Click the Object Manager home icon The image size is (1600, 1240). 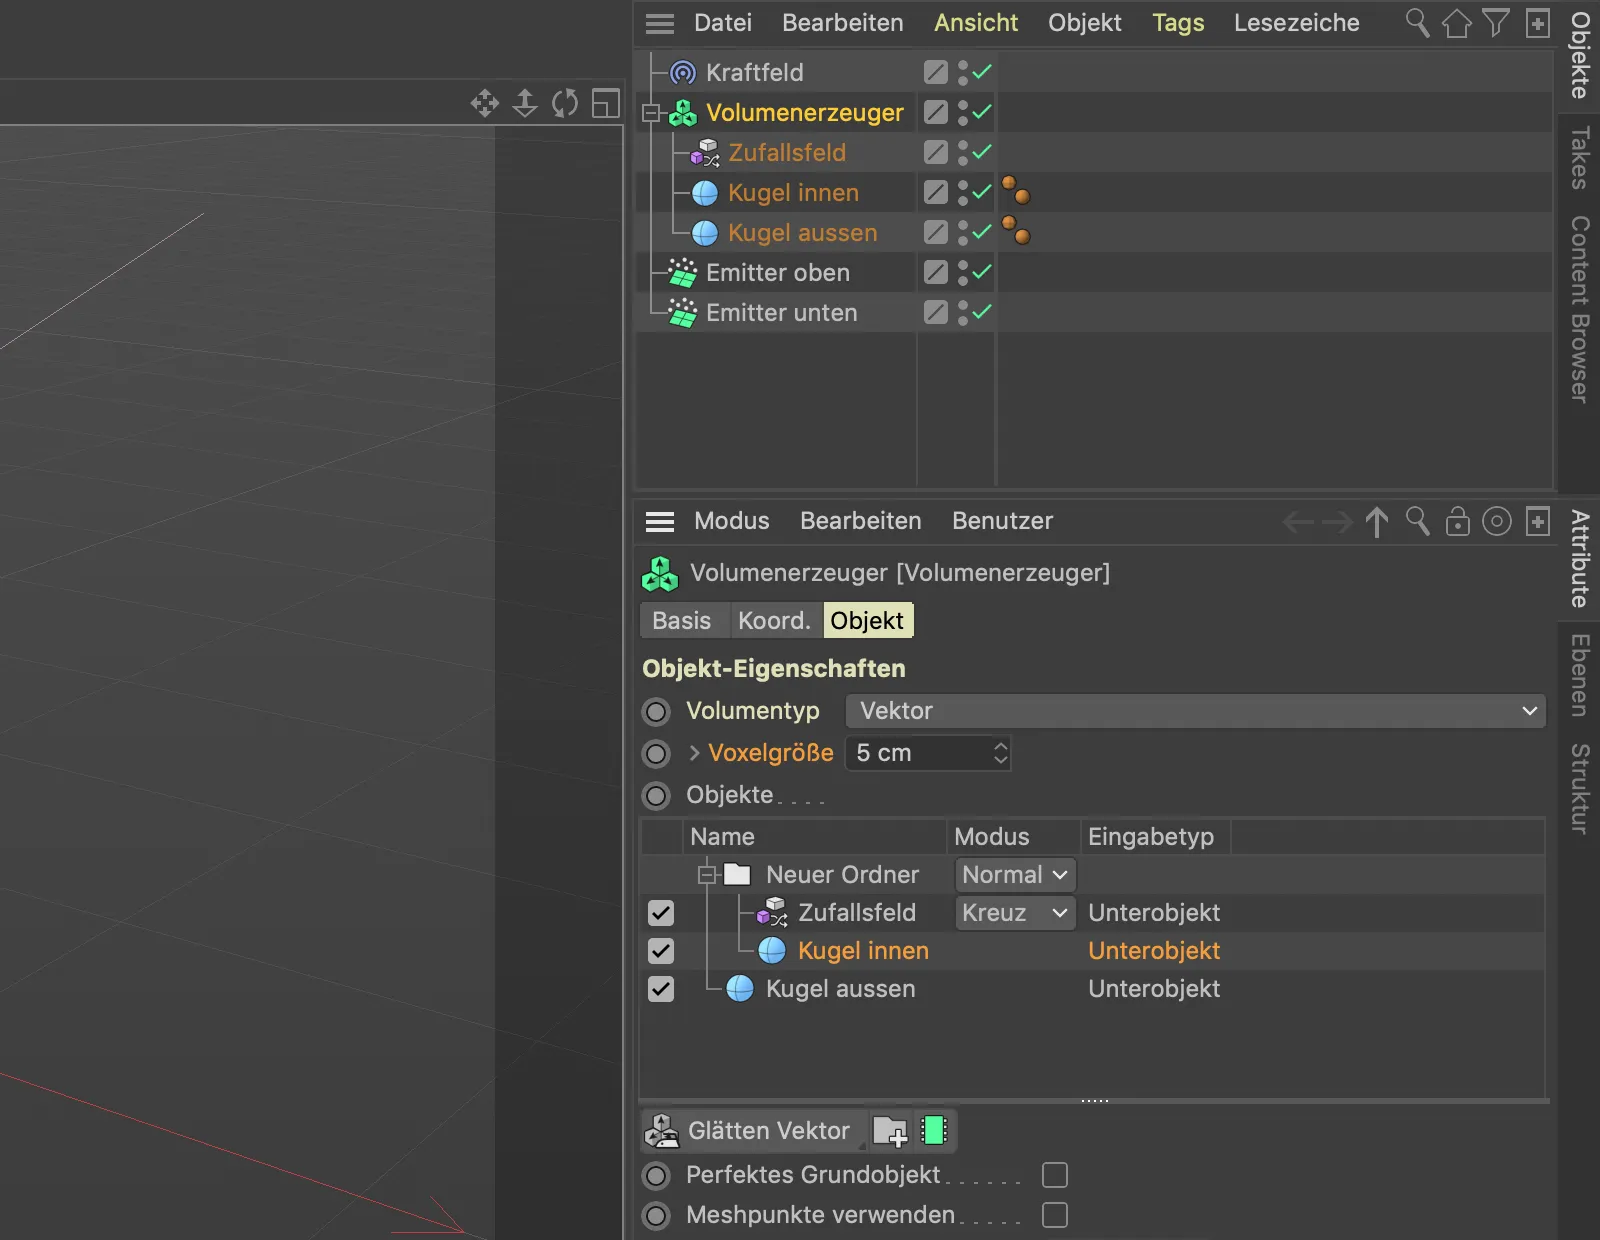1457,22
